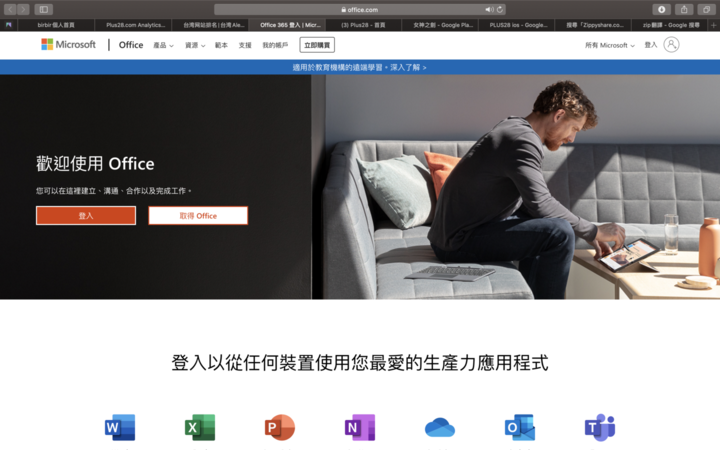Click the 登入 link in the header
The width and height of the screenshot is (720, 450).
(651, 45)
